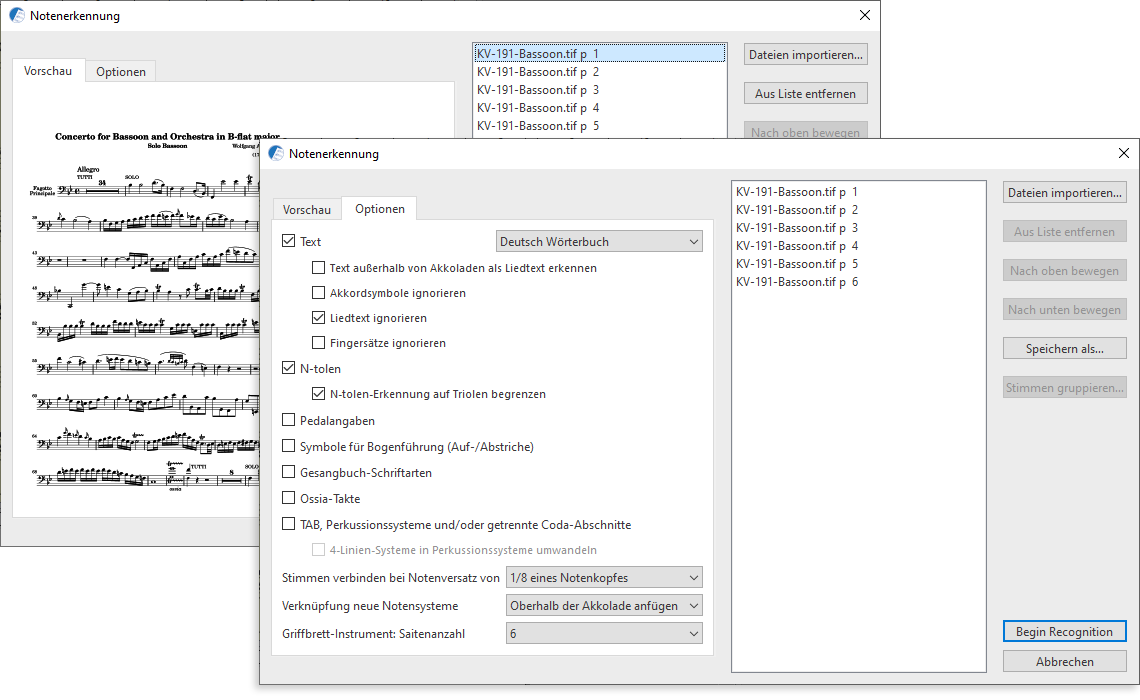Image resolution: width=1140 pixels, height=700 pixels.
Task: Click the Begin Recognition button
Action: (x=1064, y=631)
